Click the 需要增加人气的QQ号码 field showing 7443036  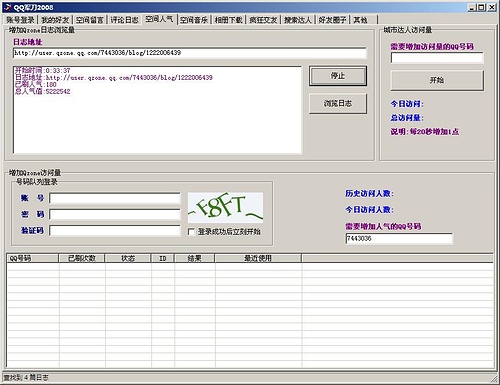(x=399, y=238)
